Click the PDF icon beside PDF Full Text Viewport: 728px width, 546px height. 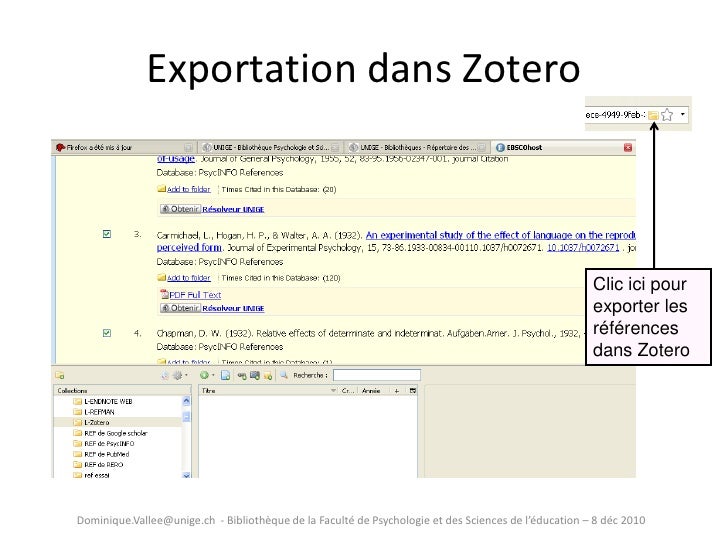[164, 294]
